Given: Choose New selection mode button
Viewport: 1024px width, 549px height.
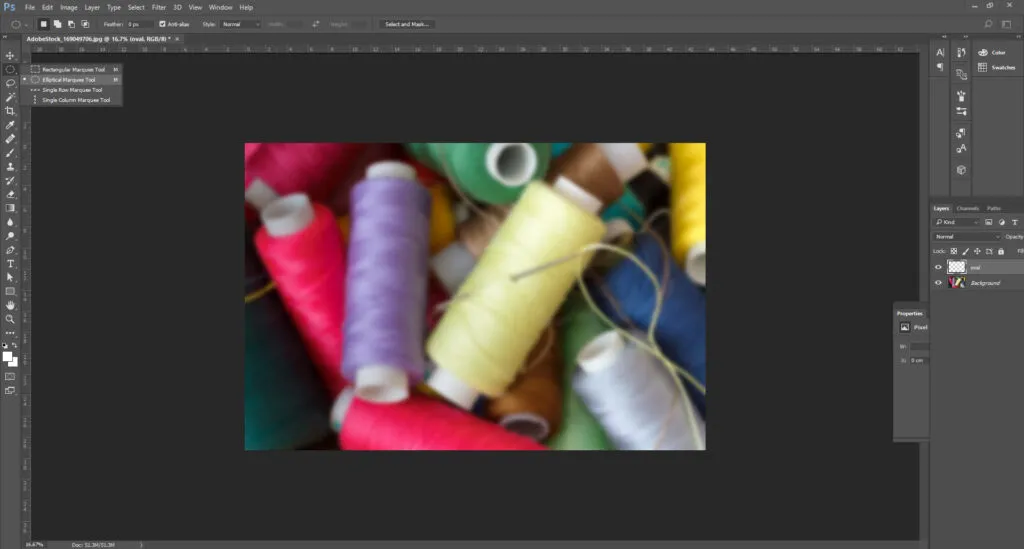Looking at the screenshot, I should coord(43,24).
